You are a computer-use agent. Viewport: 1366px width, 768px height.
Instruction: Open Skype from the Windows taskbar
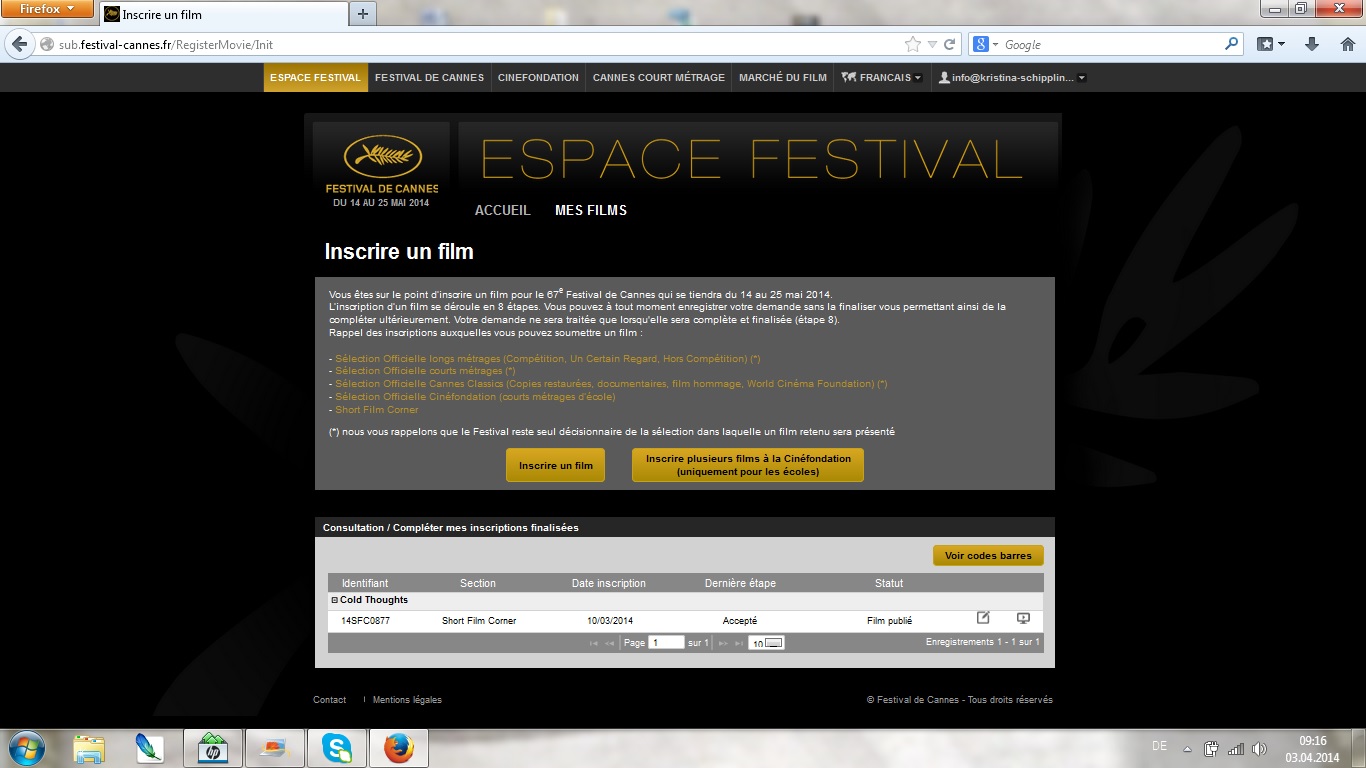337,748
